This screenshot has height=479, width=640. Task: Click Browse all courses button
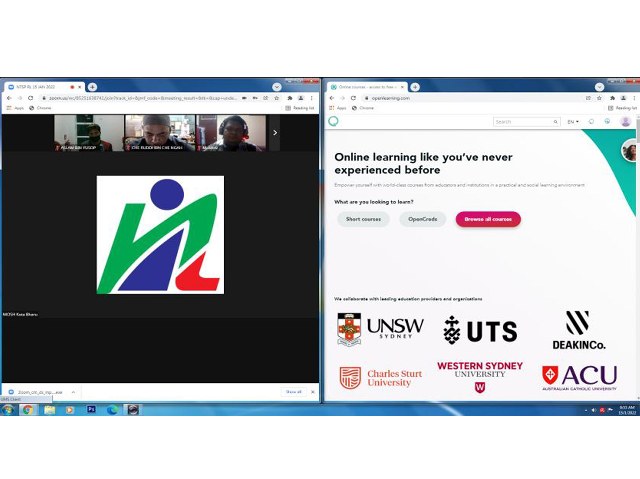(x=488, y=219)
